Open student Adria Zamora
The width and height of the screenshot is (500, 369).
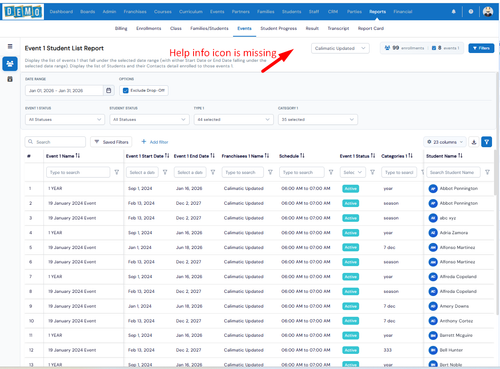454,233
